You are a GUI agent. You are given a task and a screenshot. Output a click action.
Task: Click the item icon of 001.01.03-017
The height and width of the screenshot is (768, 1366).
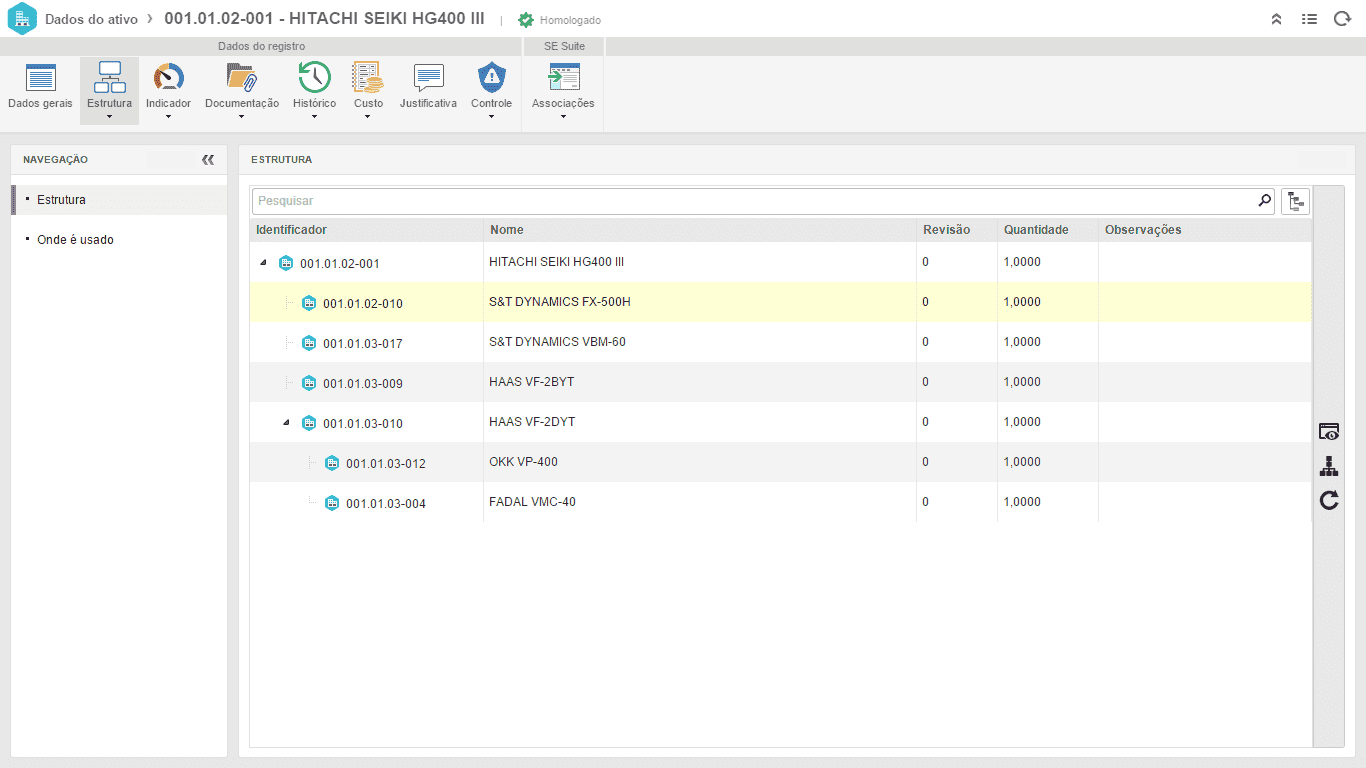tap(309, 343)
